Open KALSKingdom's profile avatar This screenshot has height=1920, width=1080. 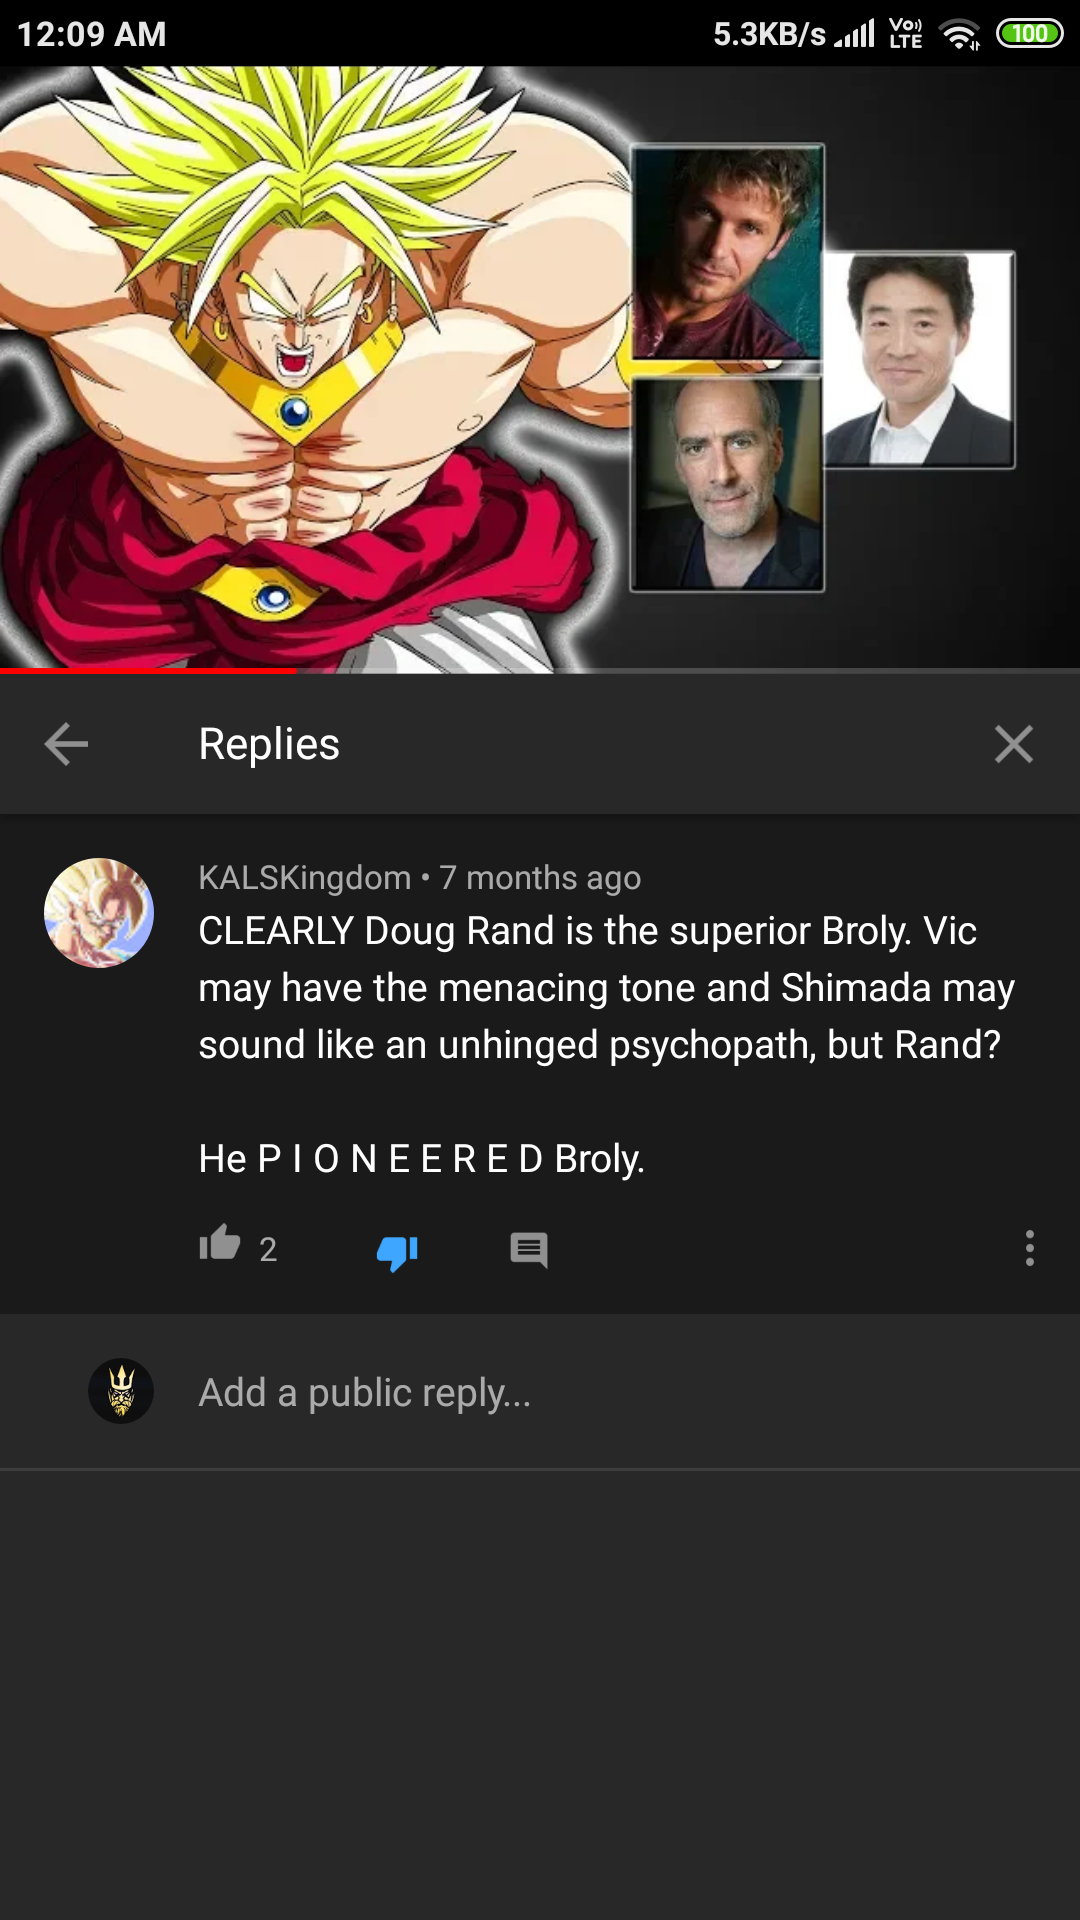(x=99, y=912)
